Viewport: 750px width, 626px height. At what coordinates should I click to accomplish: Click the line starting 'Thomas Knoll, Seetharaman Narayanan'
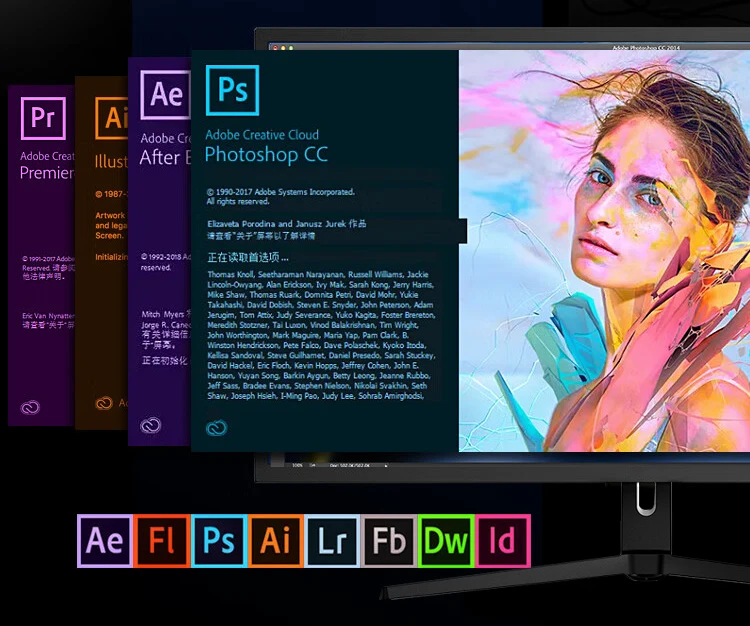click(x=318, y=275)
